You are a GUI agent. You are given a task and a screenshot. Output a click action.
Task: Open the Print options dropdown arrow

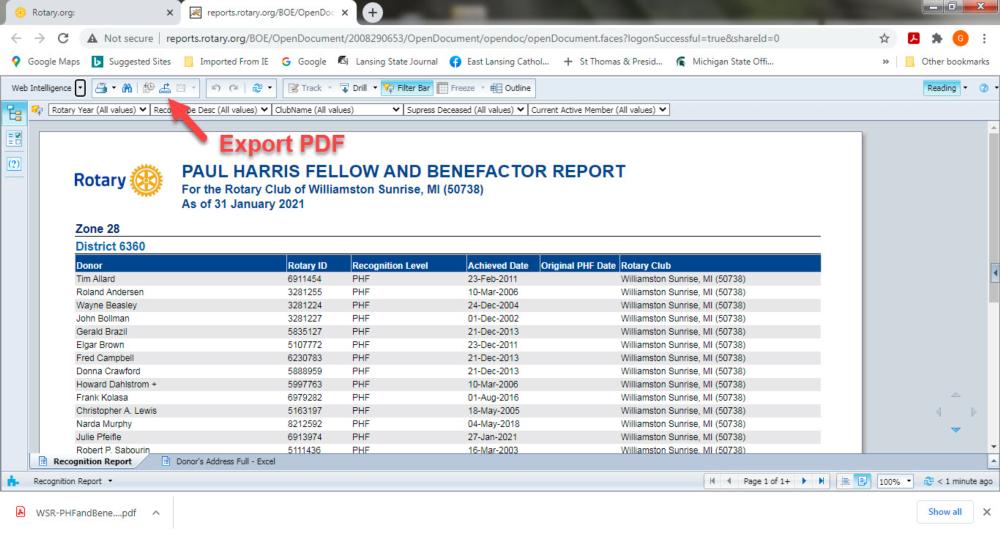(x=114, y=88)
